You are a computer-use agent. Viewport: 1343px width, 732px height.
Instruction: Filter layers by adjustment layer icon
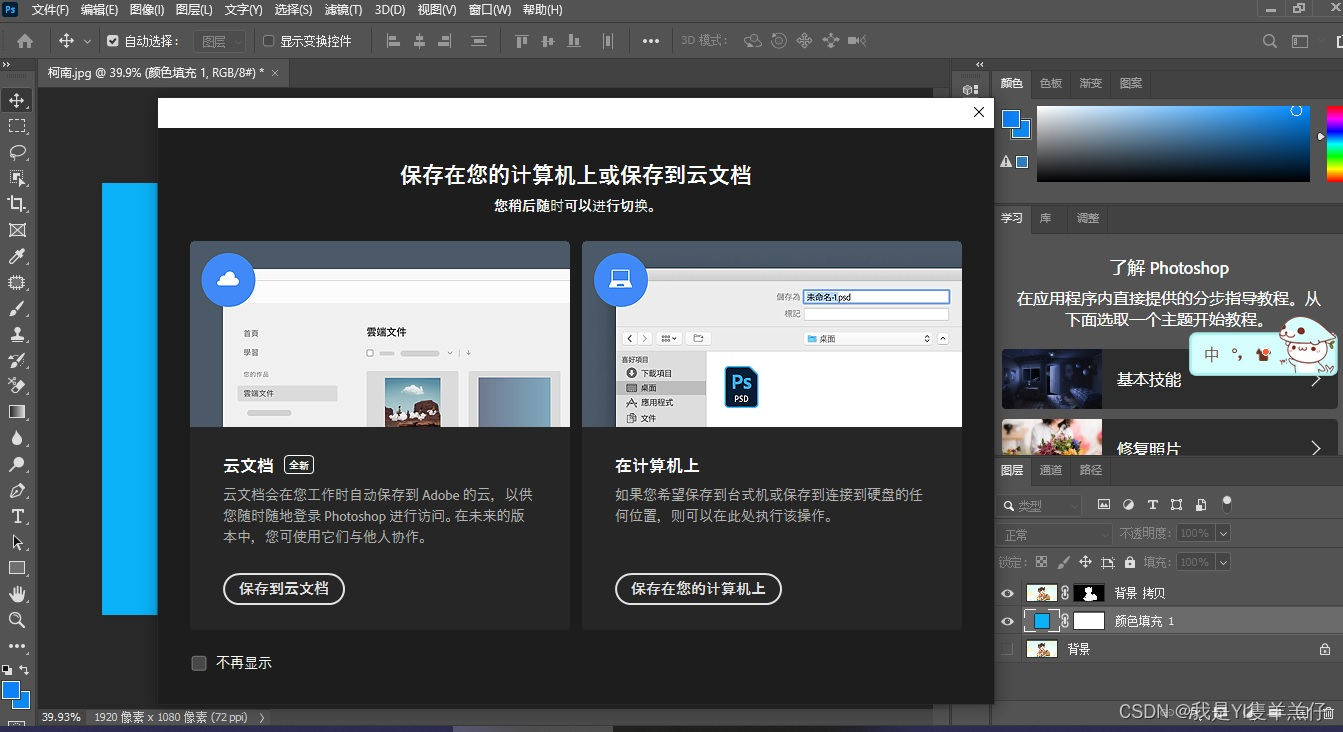1129,505
